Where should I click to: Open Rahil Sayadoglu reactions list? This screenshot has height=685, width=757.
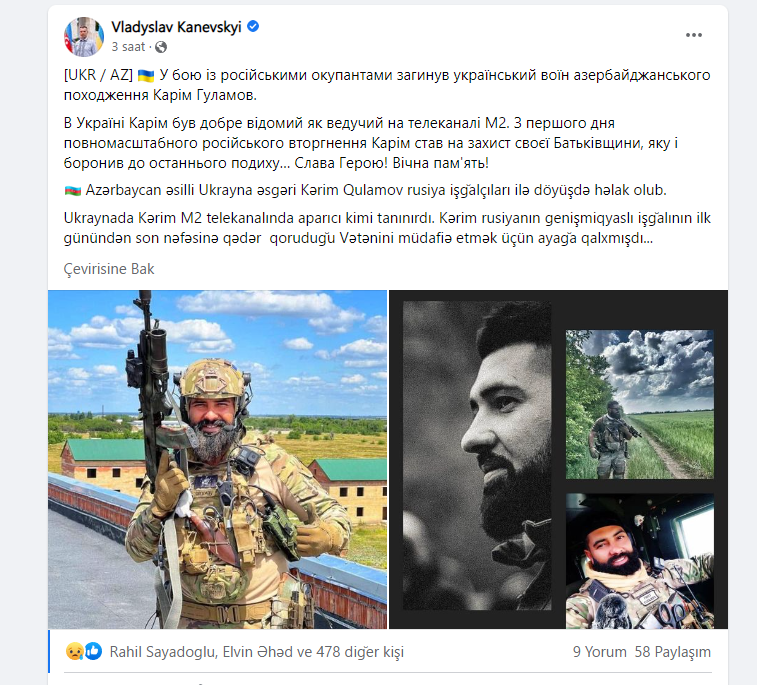pos(163,652)
